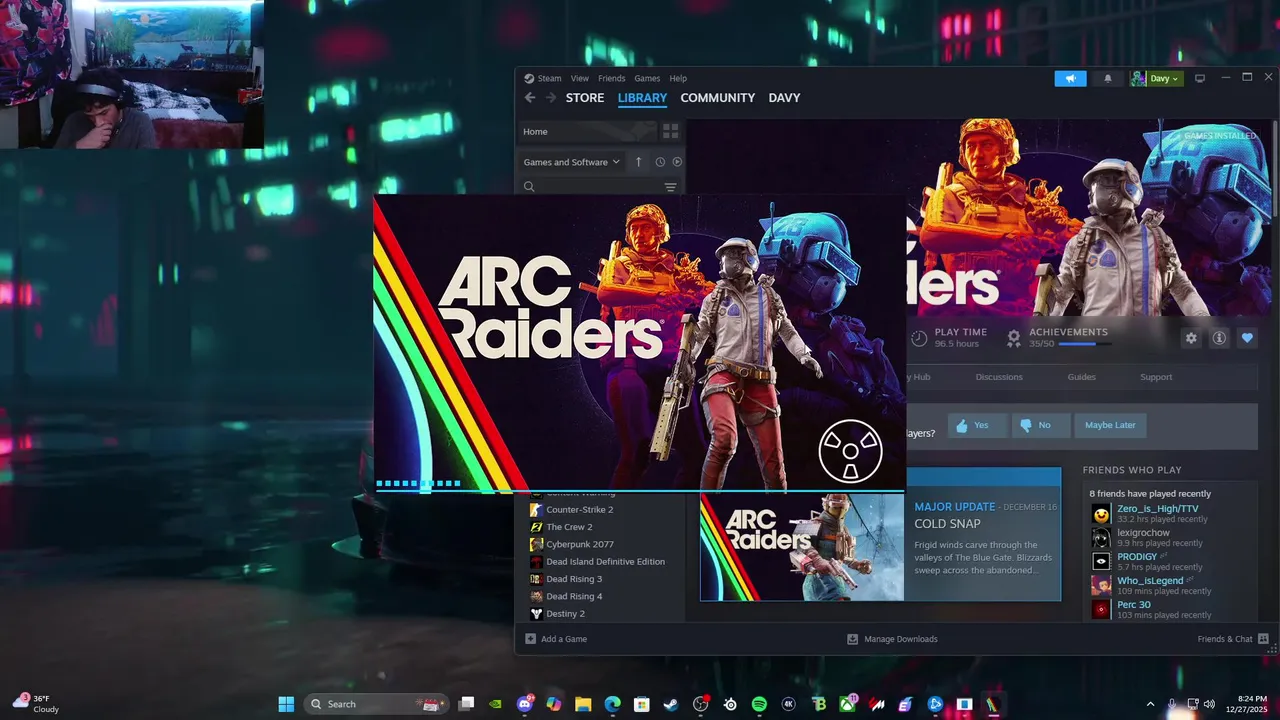Open volume control in system tray
This screenshot has width=1280, height=720.
1209,704
